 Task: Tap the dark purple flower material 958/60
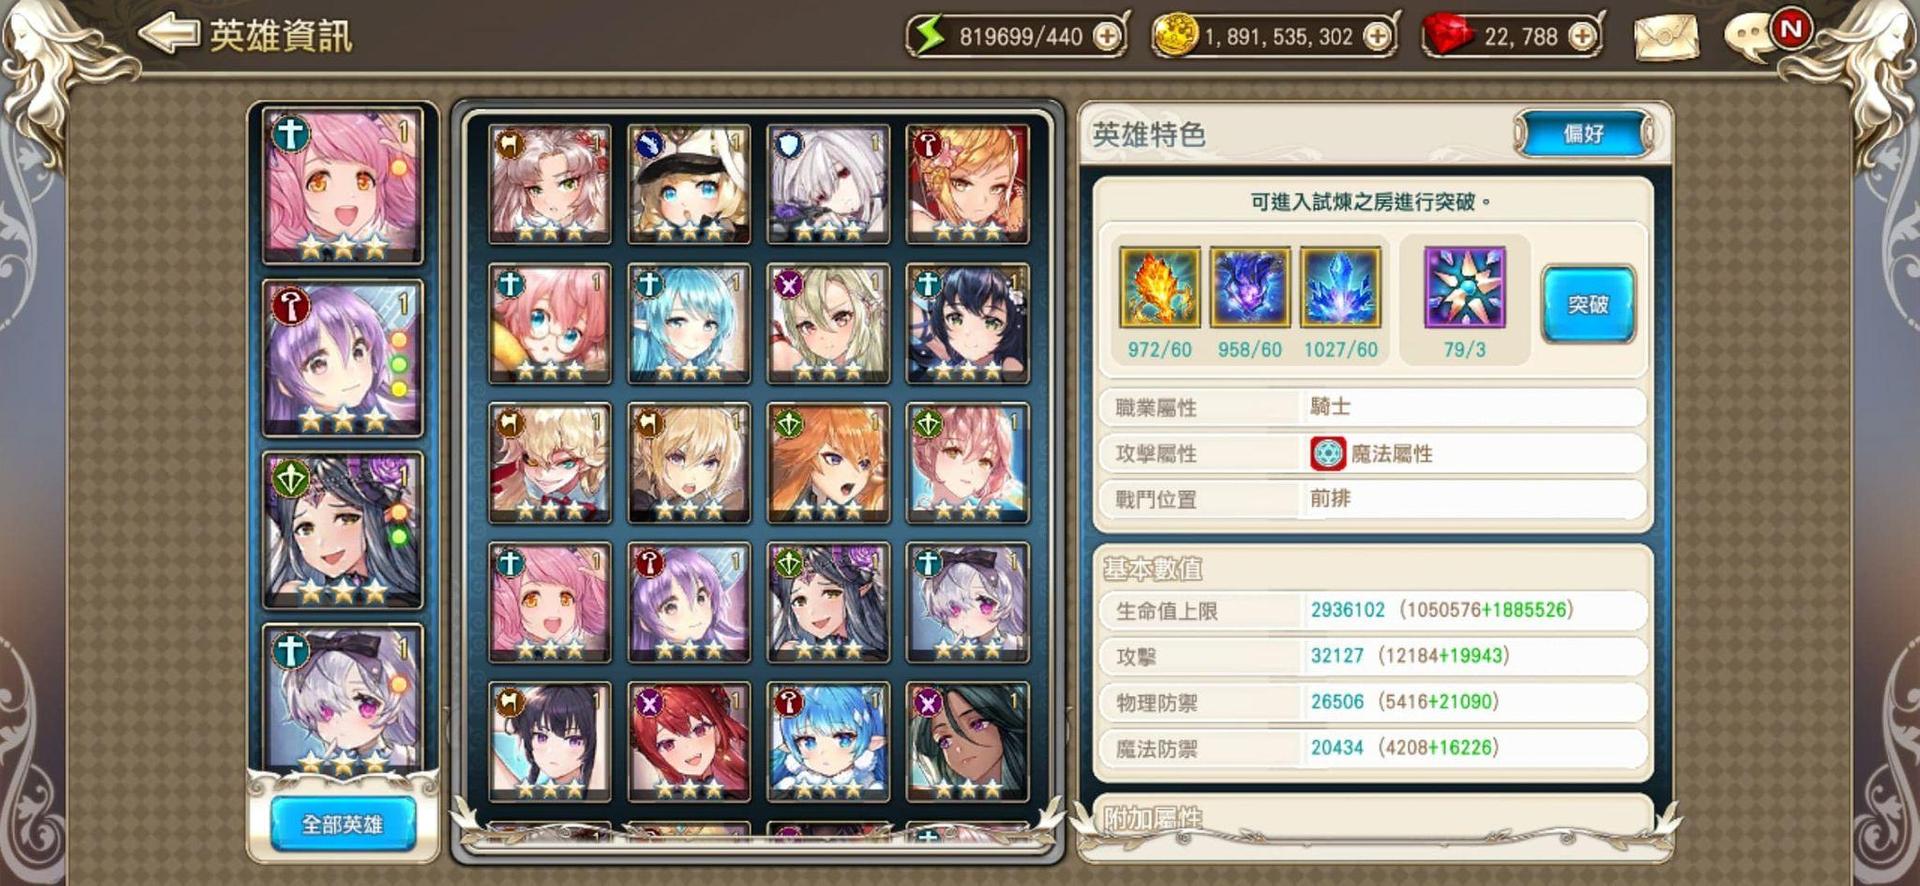1250,287
